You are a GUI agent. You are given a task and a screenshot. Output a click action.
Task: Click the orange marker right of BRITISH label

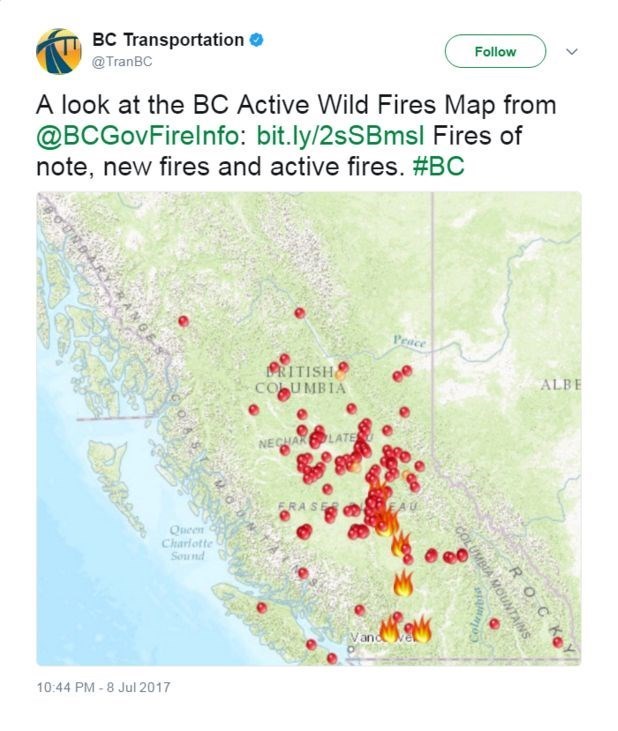pos(341,371)
